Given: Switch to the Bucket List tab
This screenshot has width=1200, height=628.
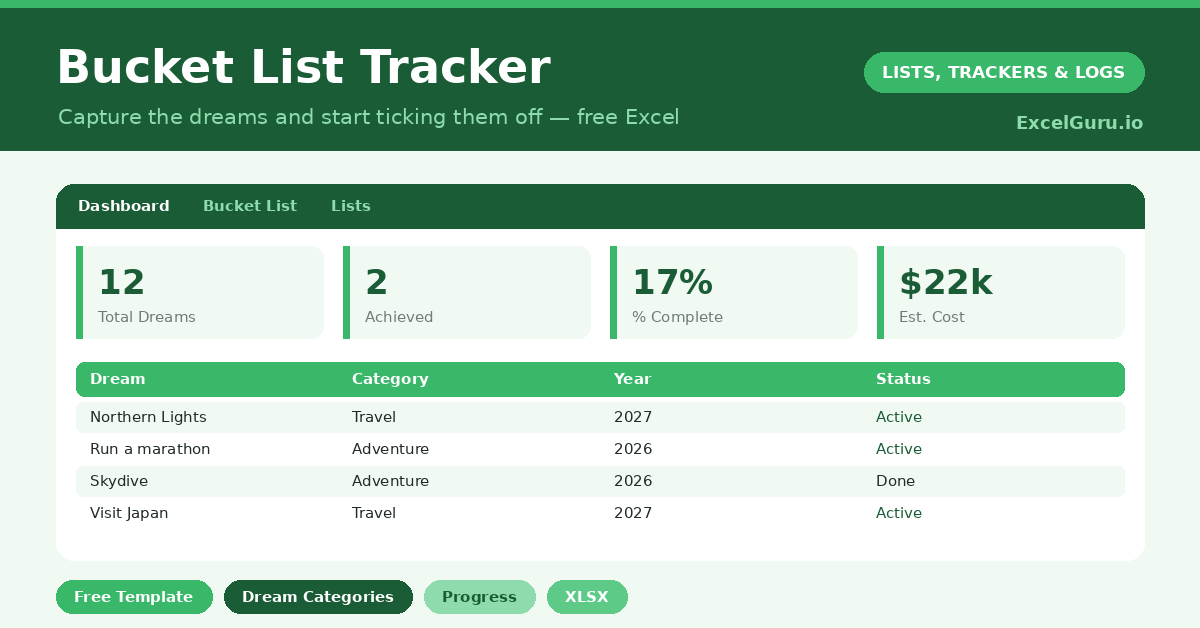Looking at the screenshot, I should (250, 206).
